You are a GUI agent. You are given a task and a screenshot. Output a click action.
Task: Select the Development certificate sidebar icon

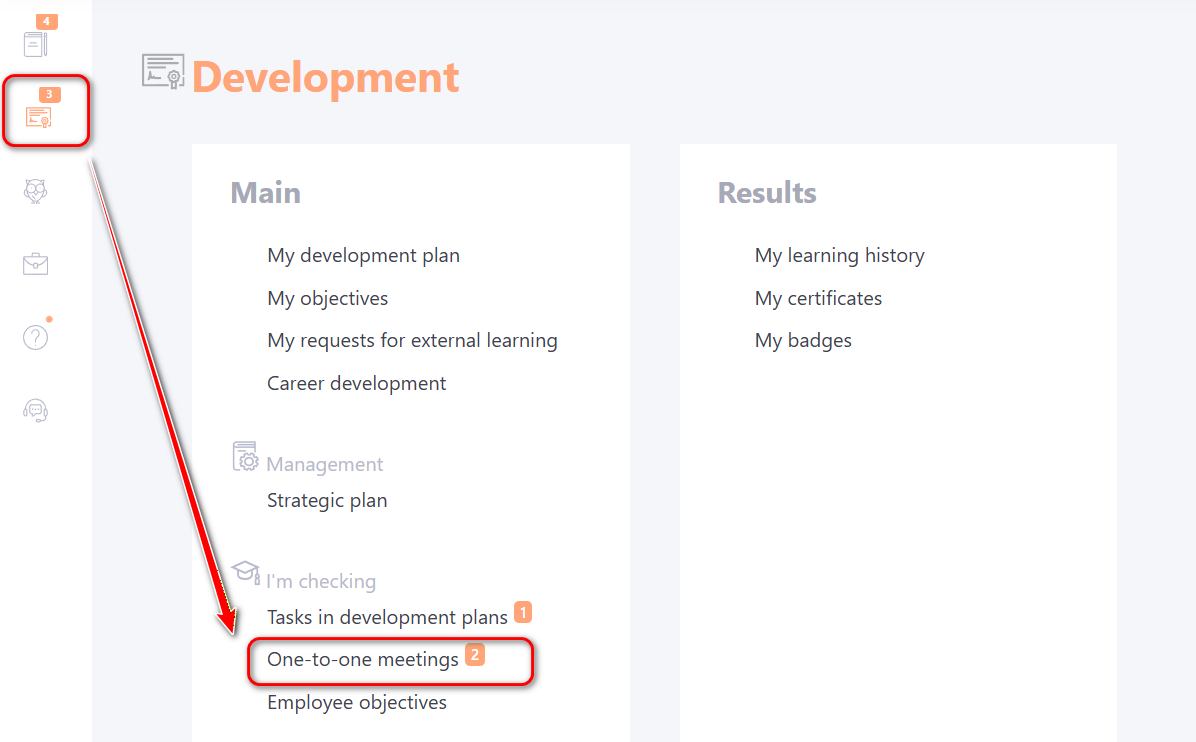tap(39, 117)
